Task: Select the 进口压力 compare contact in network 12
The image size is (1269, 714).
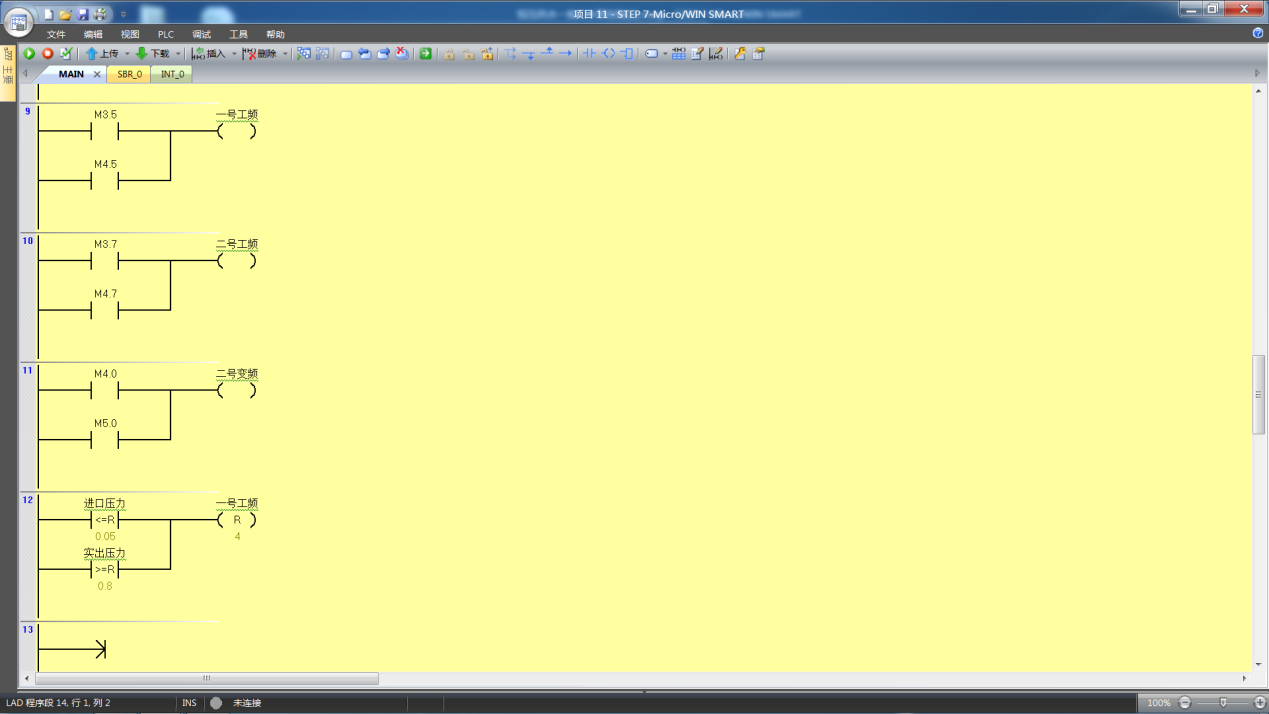Action: point(105,520)
